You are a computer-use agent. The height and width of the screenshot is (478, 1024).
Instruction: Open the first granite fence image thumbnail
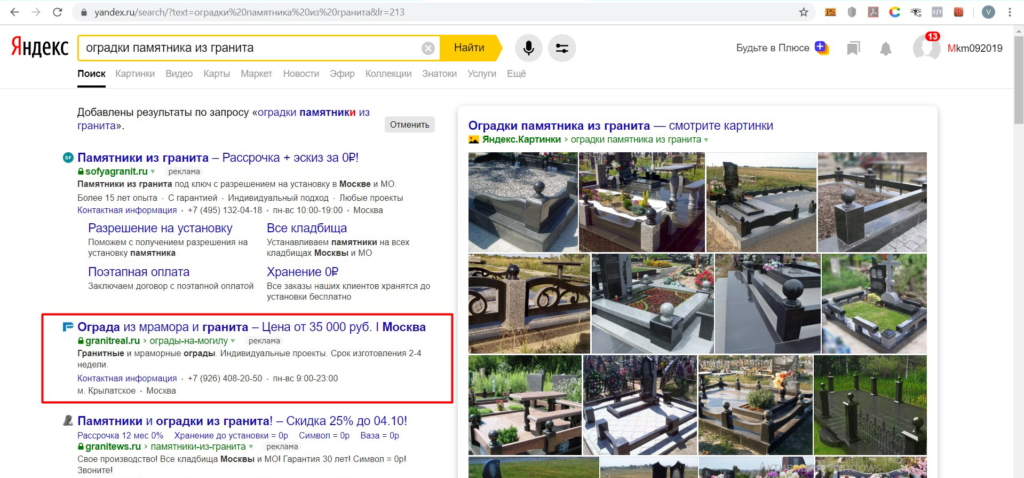click(x=523, y=201)
